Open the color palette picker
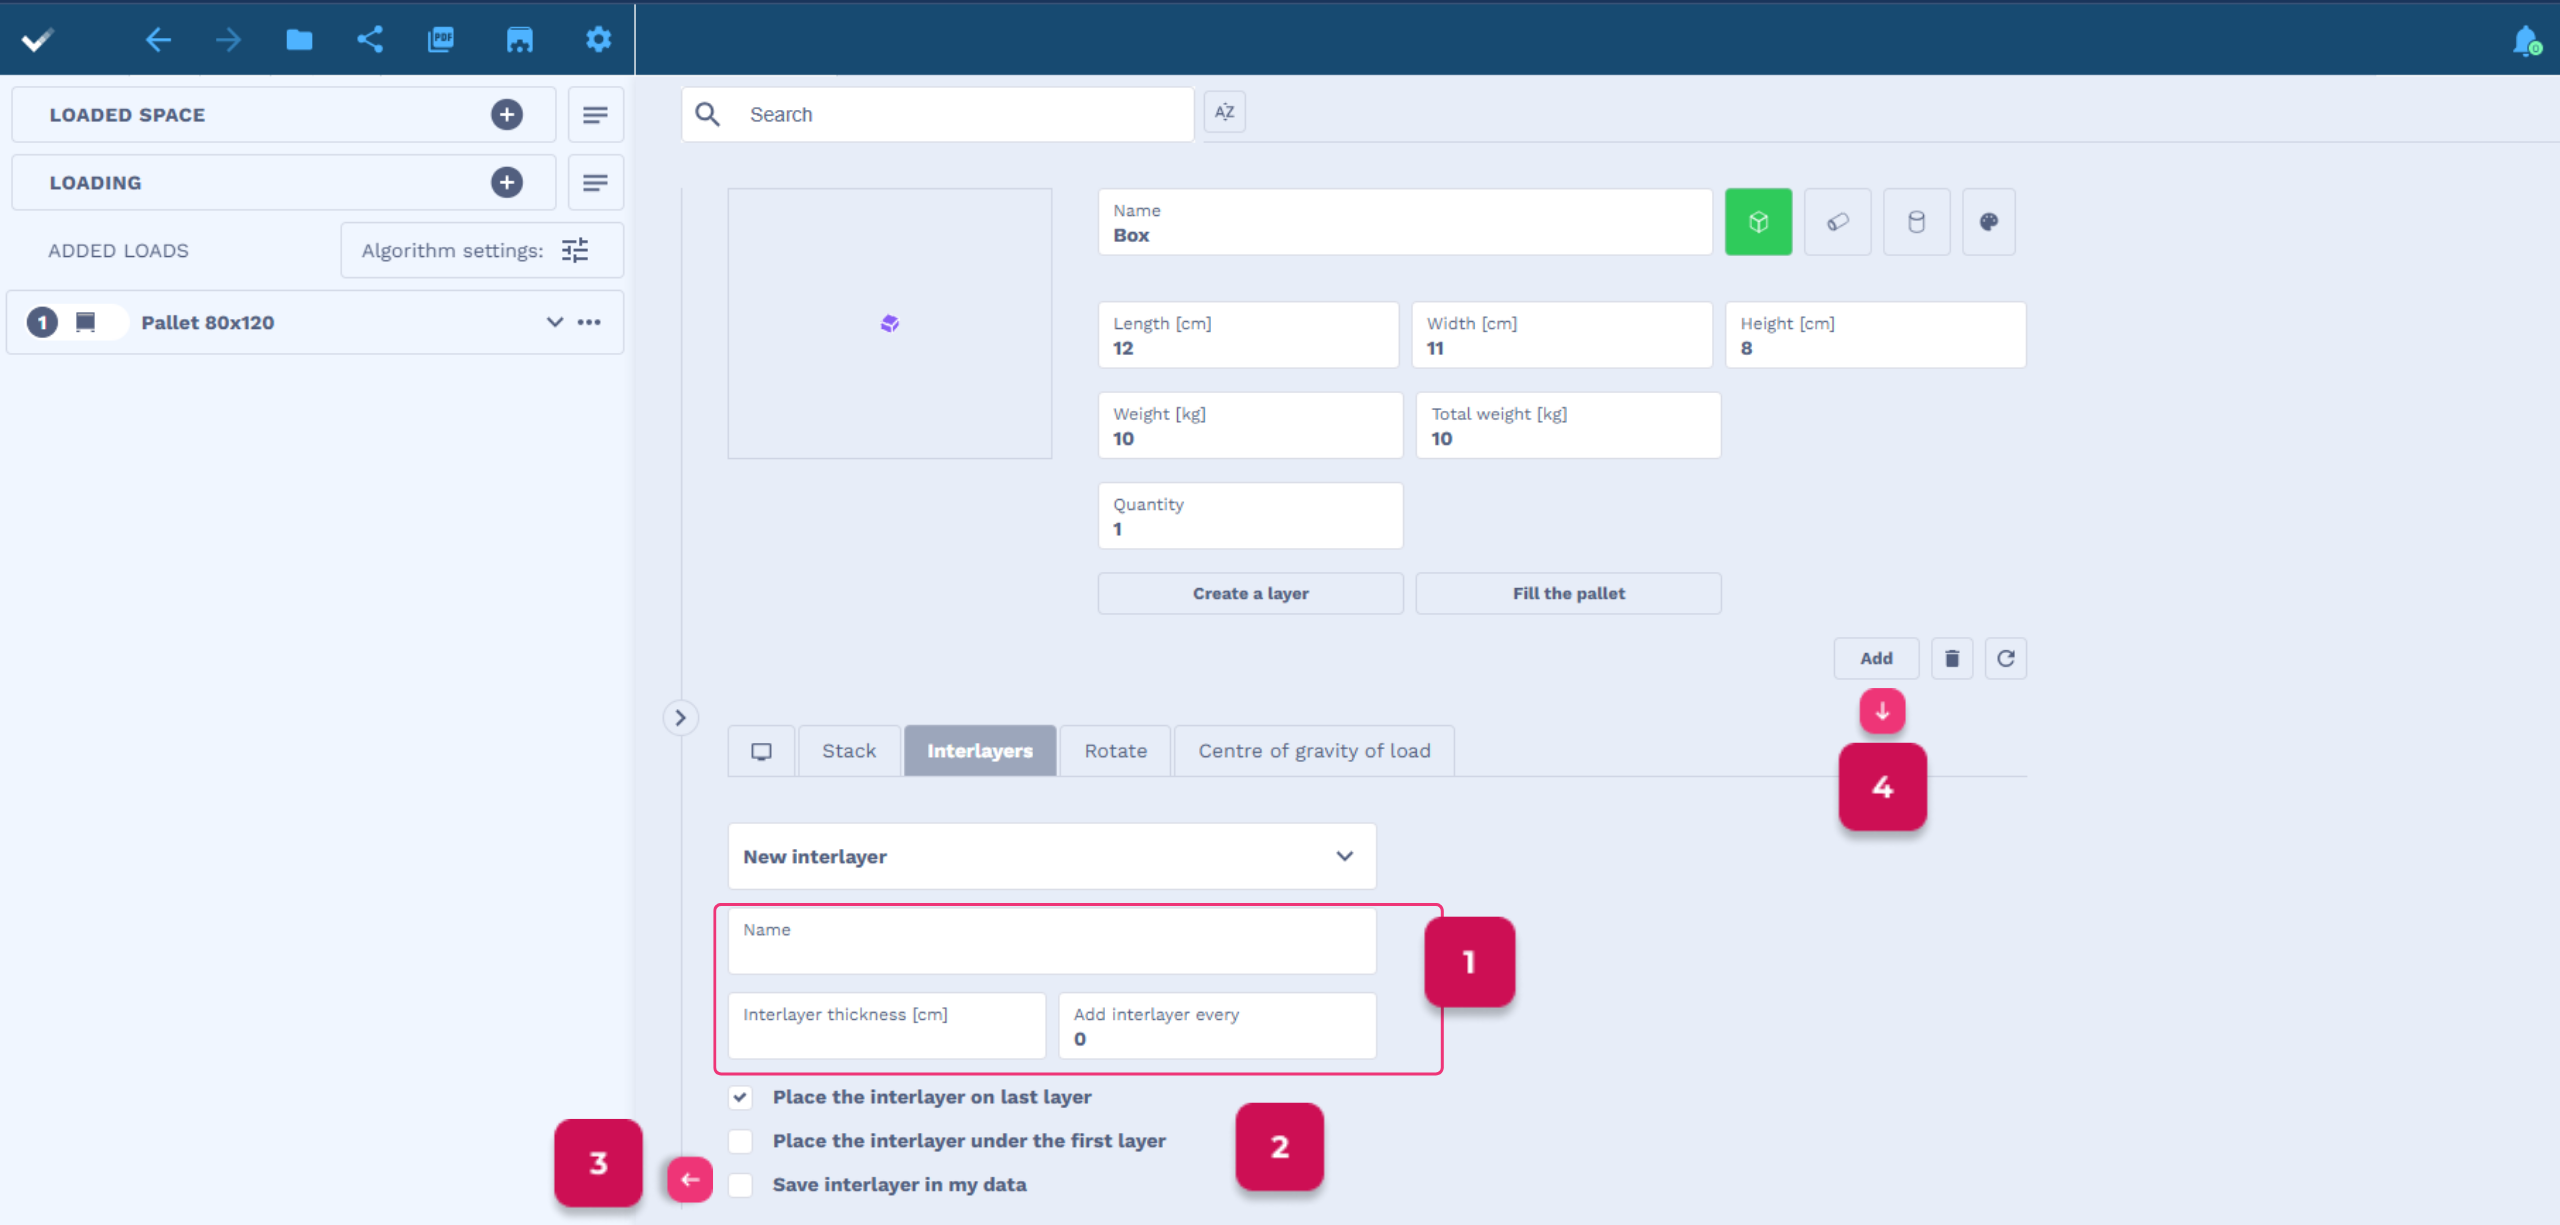2560x1225 pixels. pos(1988,222)
